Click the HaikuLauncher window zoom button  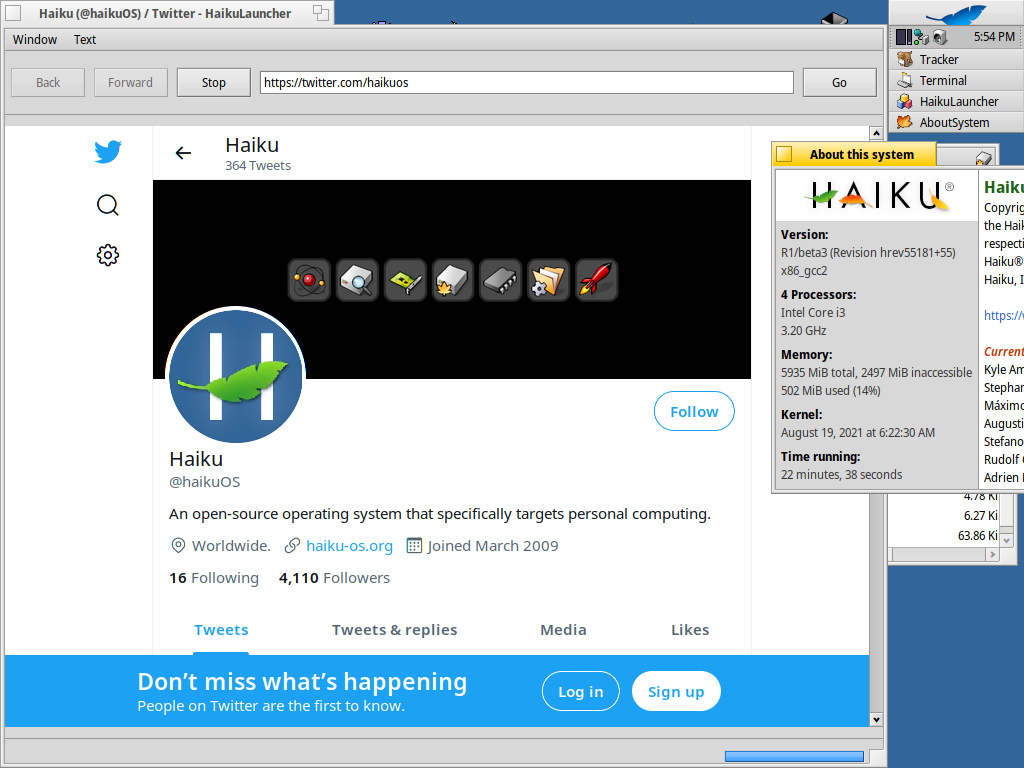[x=321, y=12]
